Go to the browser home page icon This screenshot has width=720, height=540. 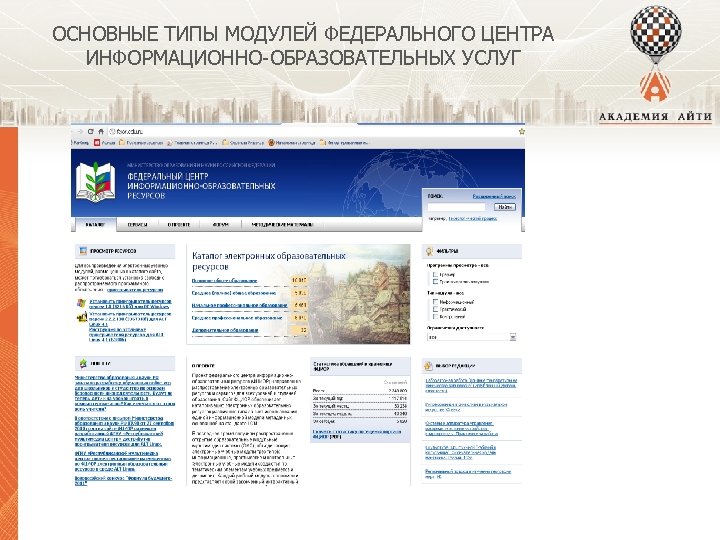[x=101, y=132]
